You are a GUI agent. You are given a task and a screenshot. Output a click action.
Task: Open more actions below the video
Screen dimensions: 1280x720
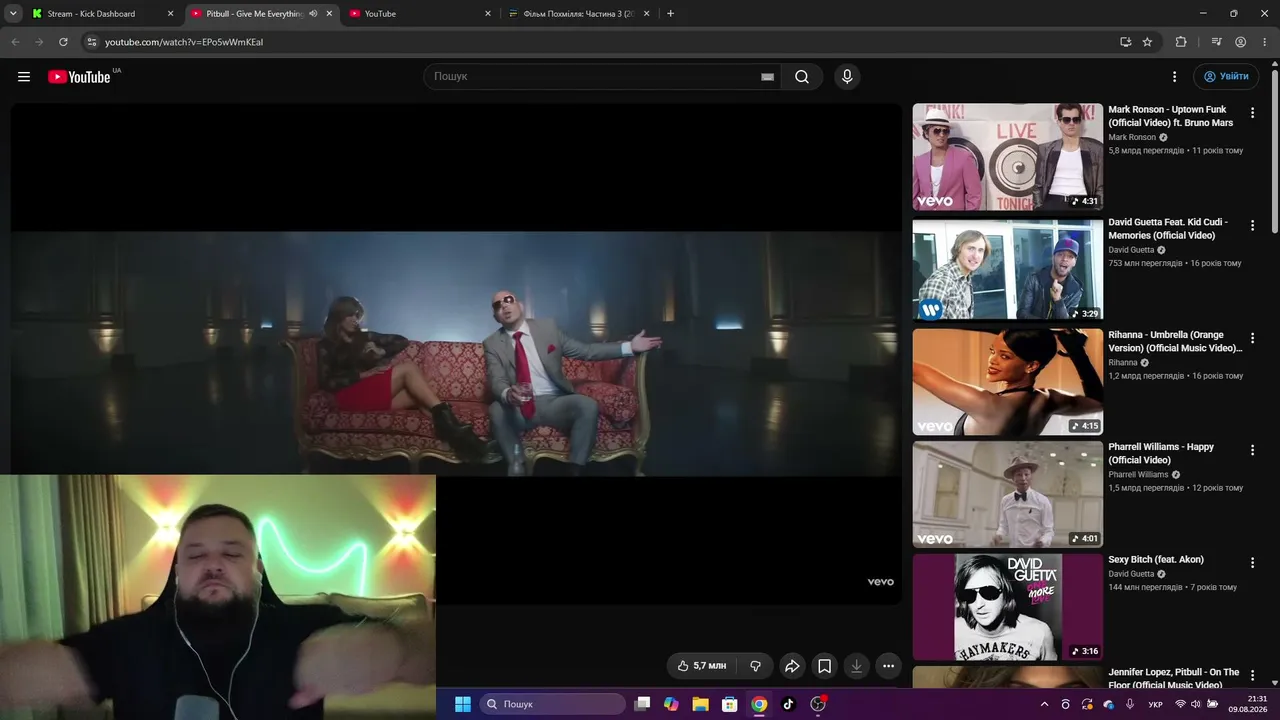pyautogui.click(x=888, y=666)
